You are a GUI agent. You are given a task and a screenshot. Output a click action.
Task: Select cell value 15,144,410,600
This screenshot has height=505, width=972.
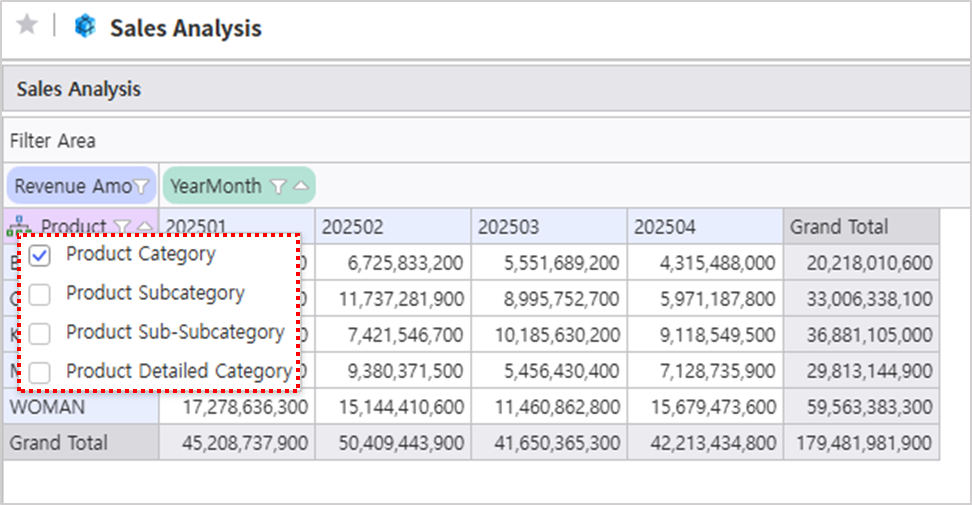(393, 406)
